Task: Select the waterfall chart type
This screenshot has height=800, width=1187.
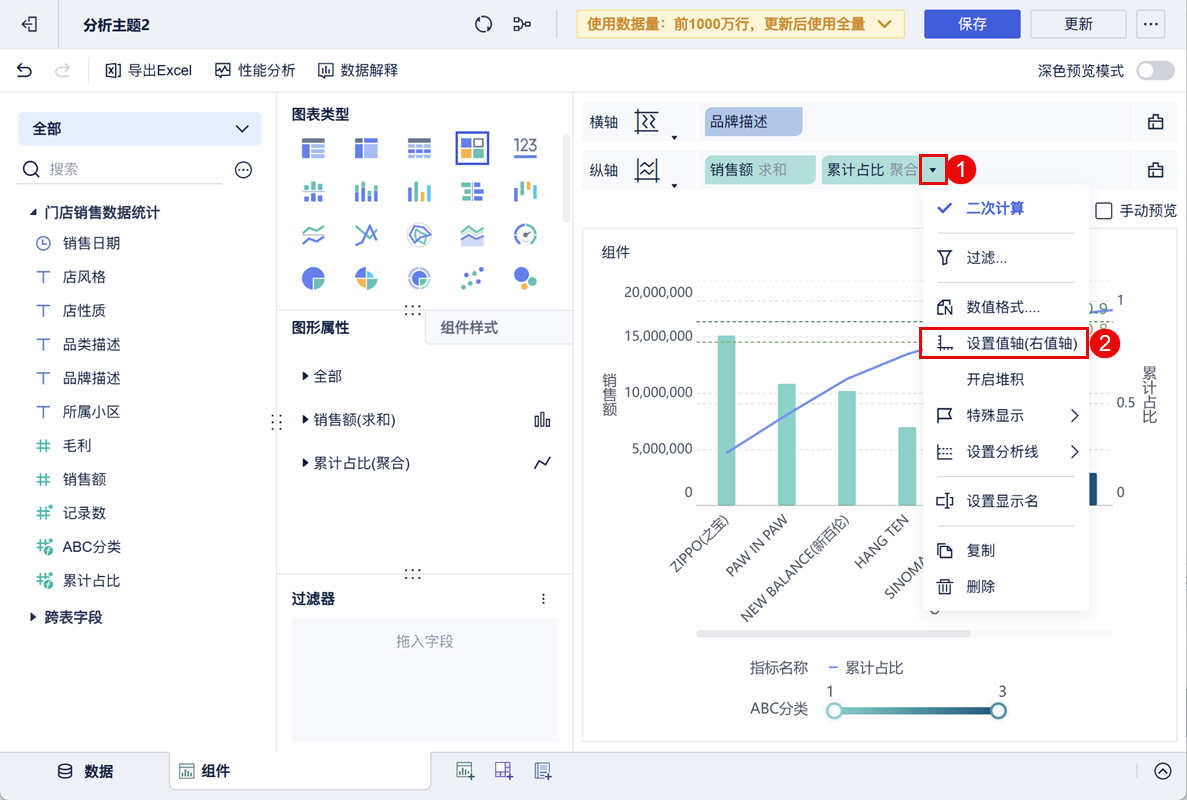Action: pyautogui.click(x=525, y=191)
